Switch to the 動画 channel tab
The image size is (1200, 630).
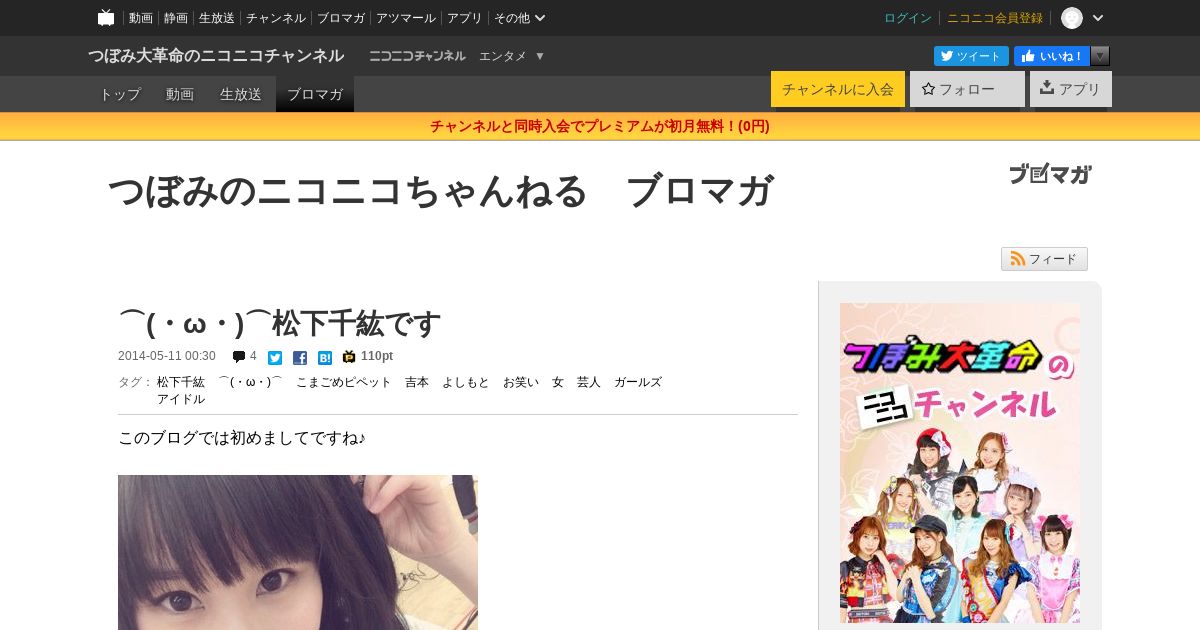coord(180,94)
